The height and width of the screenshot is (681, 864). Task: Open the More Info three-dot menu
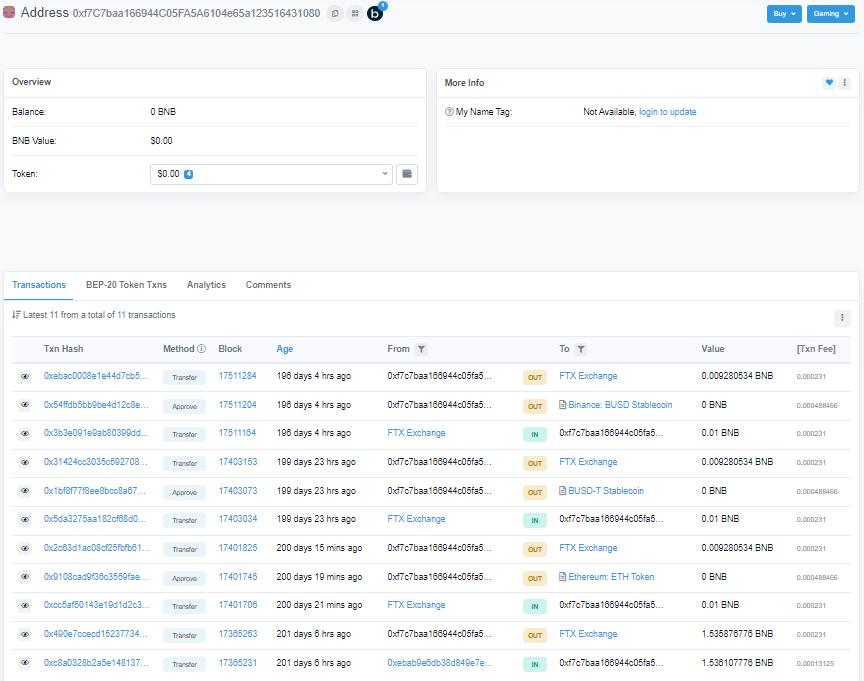point(845,83)
